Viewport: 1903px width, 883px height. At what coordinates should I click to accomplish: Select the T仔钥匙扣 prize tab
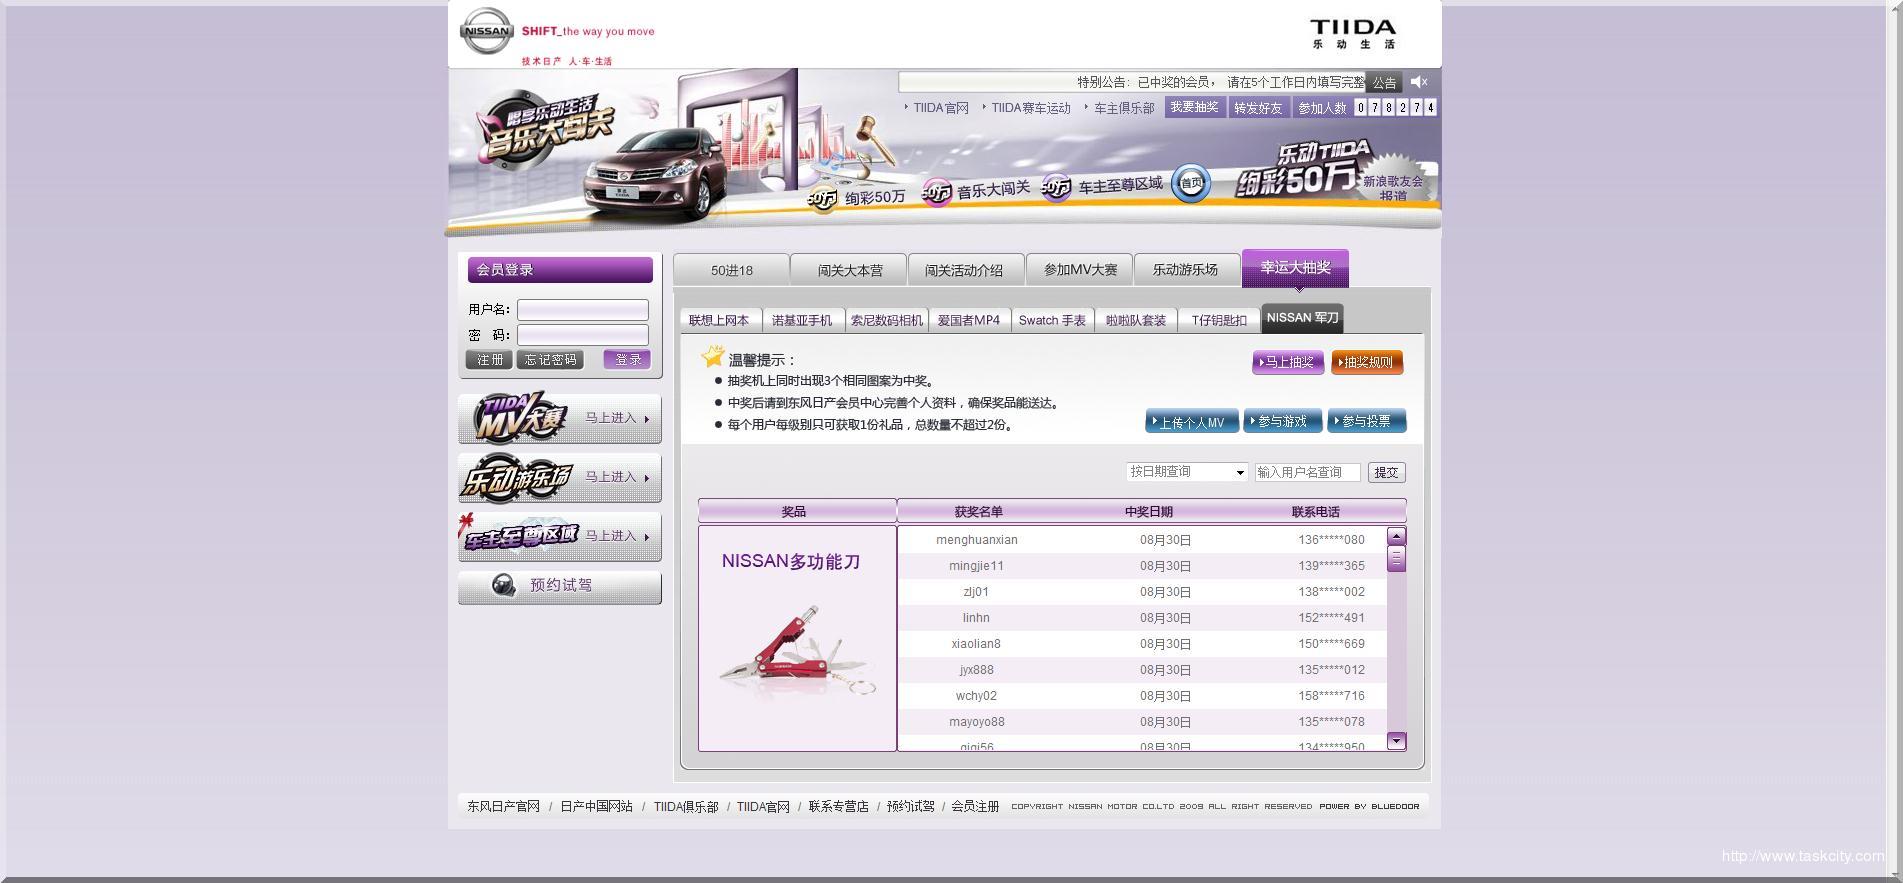(1219, 320)
